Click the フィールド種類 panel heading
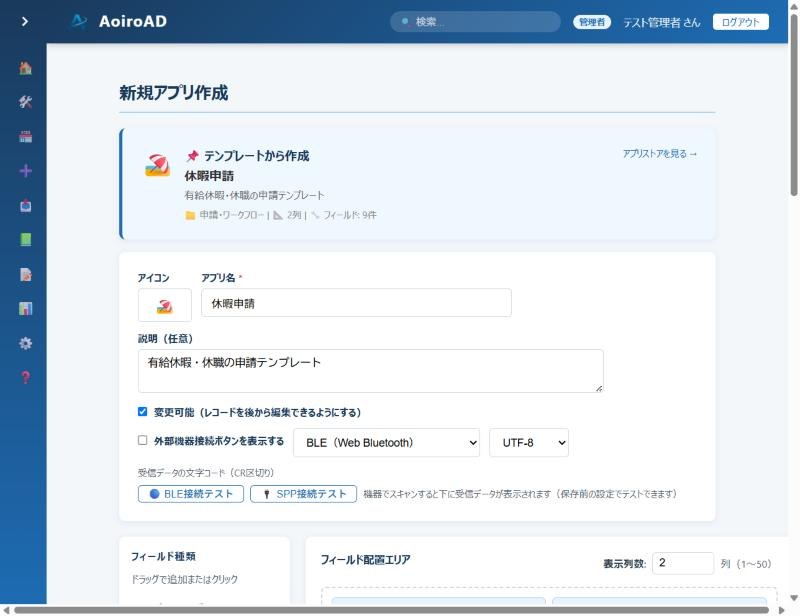The width and height of the screenshot is (800, 616). 163,556
